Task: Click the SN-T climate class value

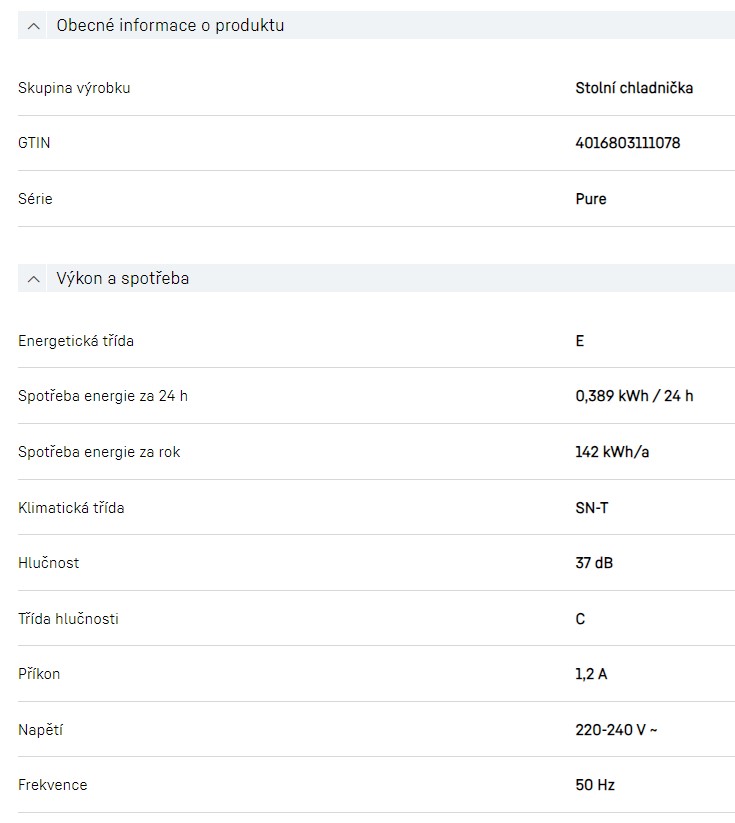Action: click(x=592, y=508)
